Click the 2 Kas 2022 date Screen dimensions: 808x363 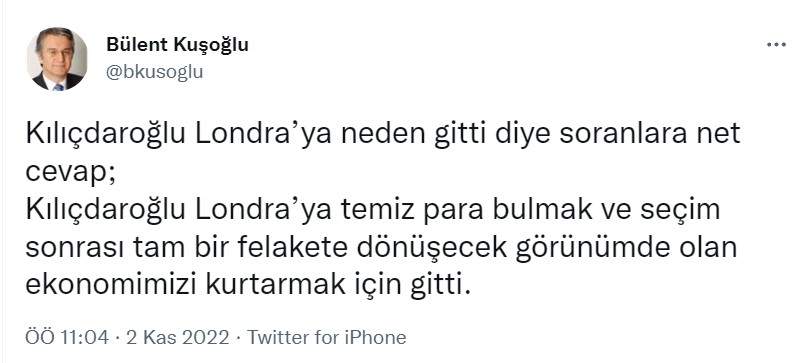[176, 338]
